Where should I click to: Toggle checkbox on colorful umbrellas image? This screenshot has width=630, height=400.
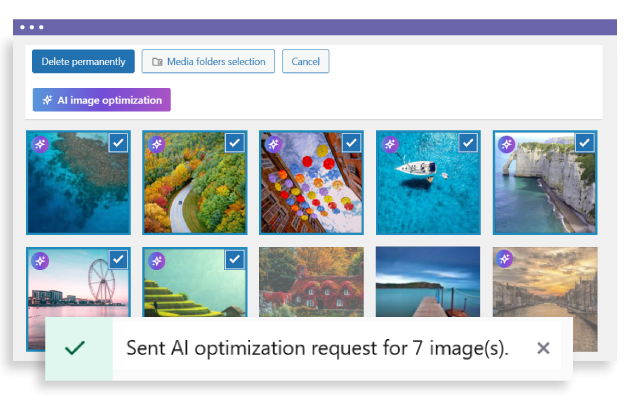click(x=351, y=143)
